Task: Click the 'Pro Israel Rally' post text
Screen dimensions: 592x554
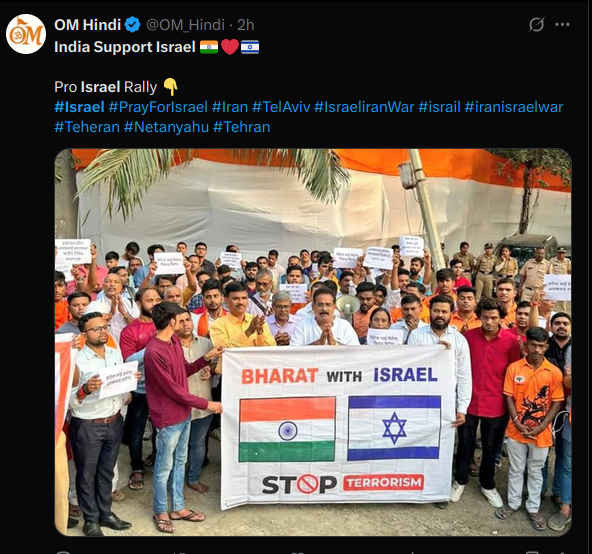Action: point(105,87)
